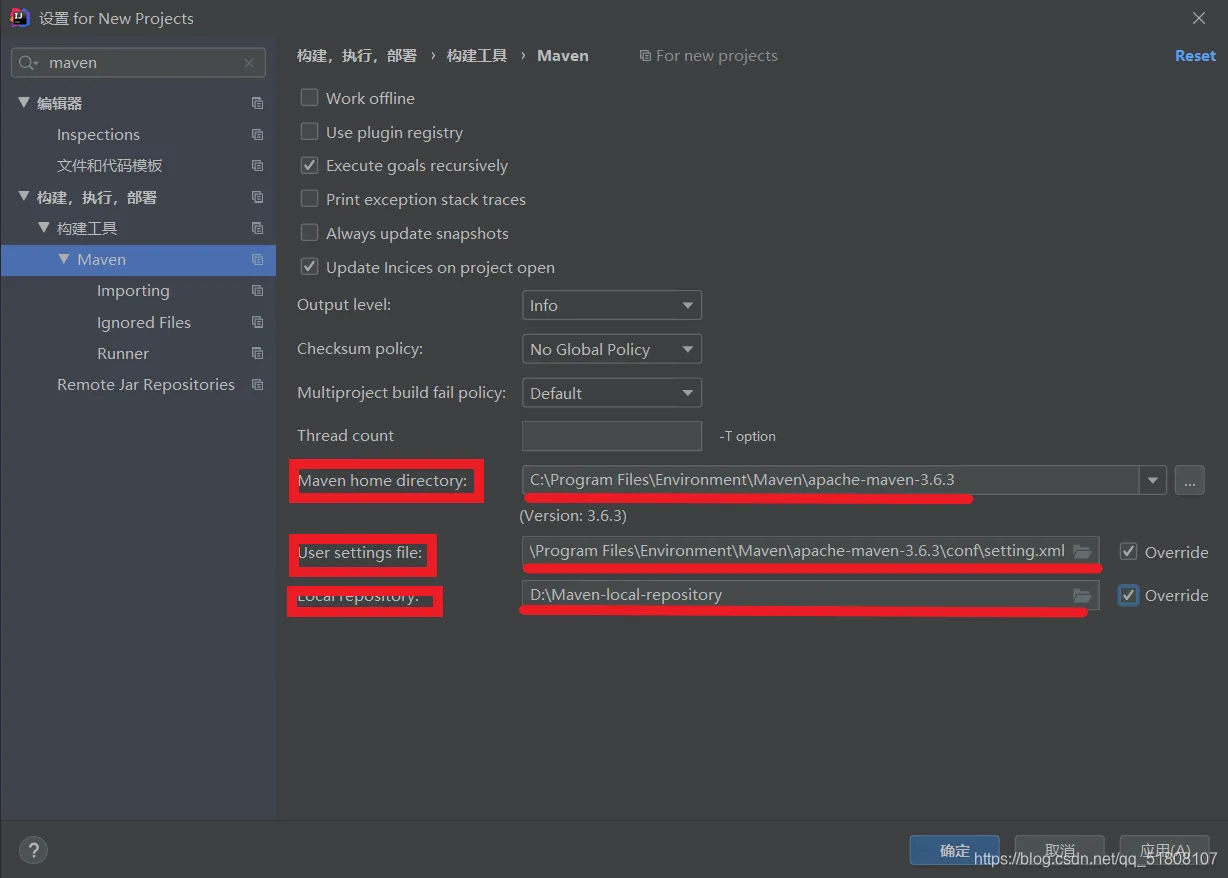Open Multiproject build fail policy dropdown
1228x878 pixels.
tap(612, 393)
